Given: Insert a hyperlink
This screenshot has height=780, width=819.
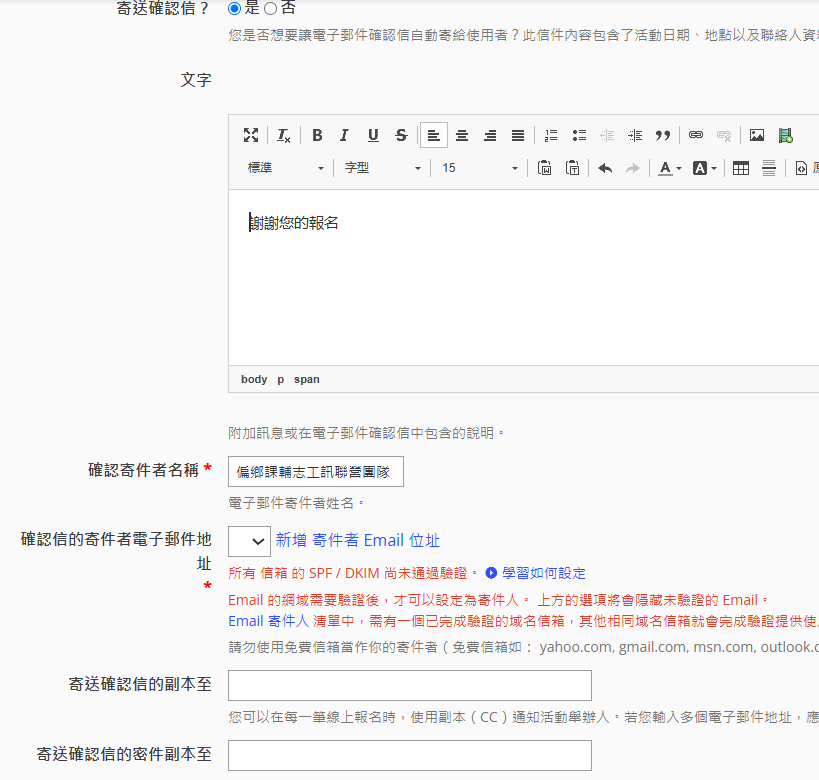Looking at the screenshot, I should [696, 135].
